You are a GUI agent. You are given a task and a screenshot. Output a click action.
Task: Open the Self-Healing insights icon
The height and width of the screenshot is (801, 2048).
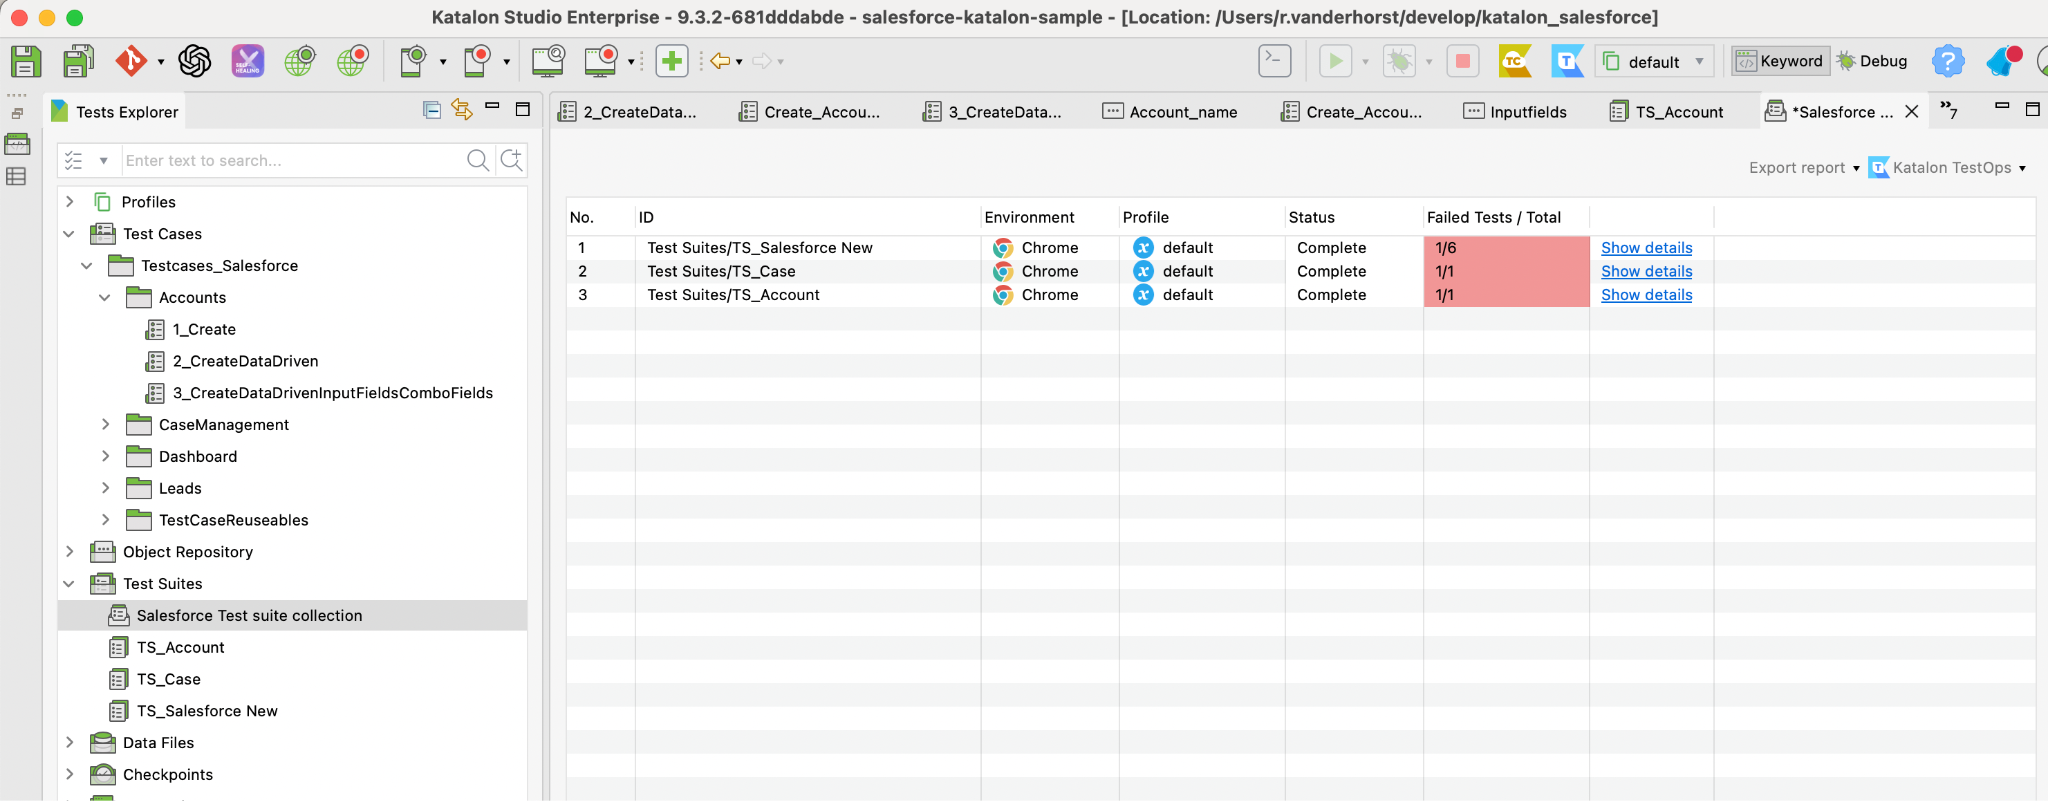click(x=248, y=61)
